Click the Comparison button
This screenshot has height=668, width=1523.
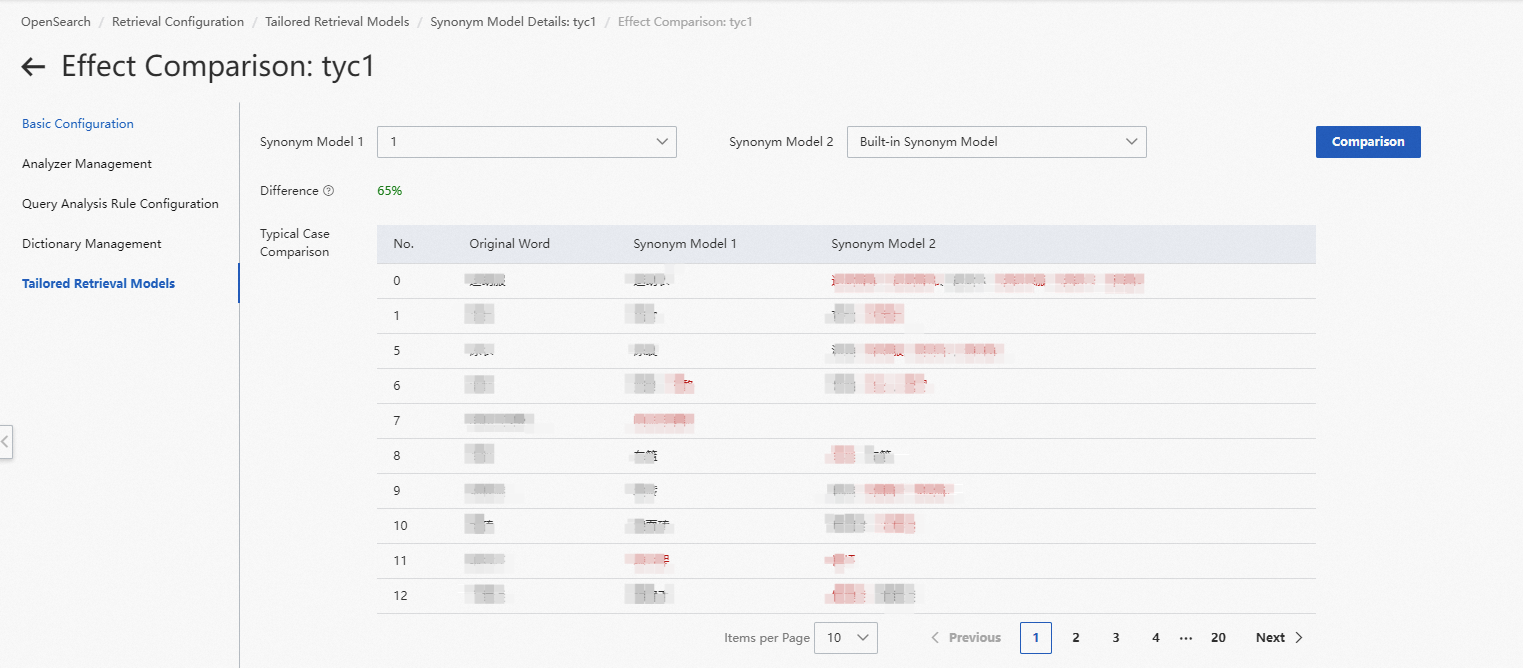click(1367, 142)
